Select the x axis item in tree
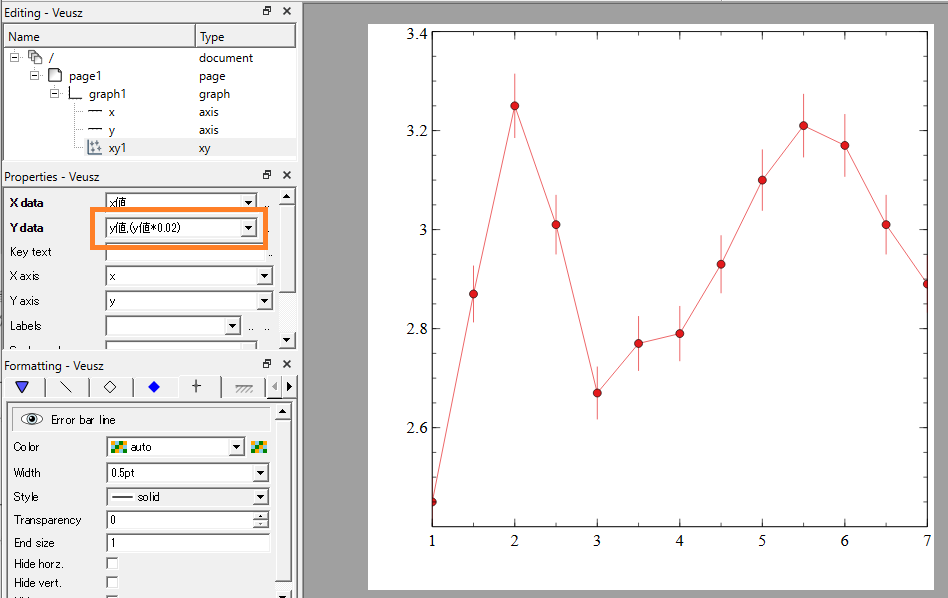The image size is (948, 598). pos(112,112)
